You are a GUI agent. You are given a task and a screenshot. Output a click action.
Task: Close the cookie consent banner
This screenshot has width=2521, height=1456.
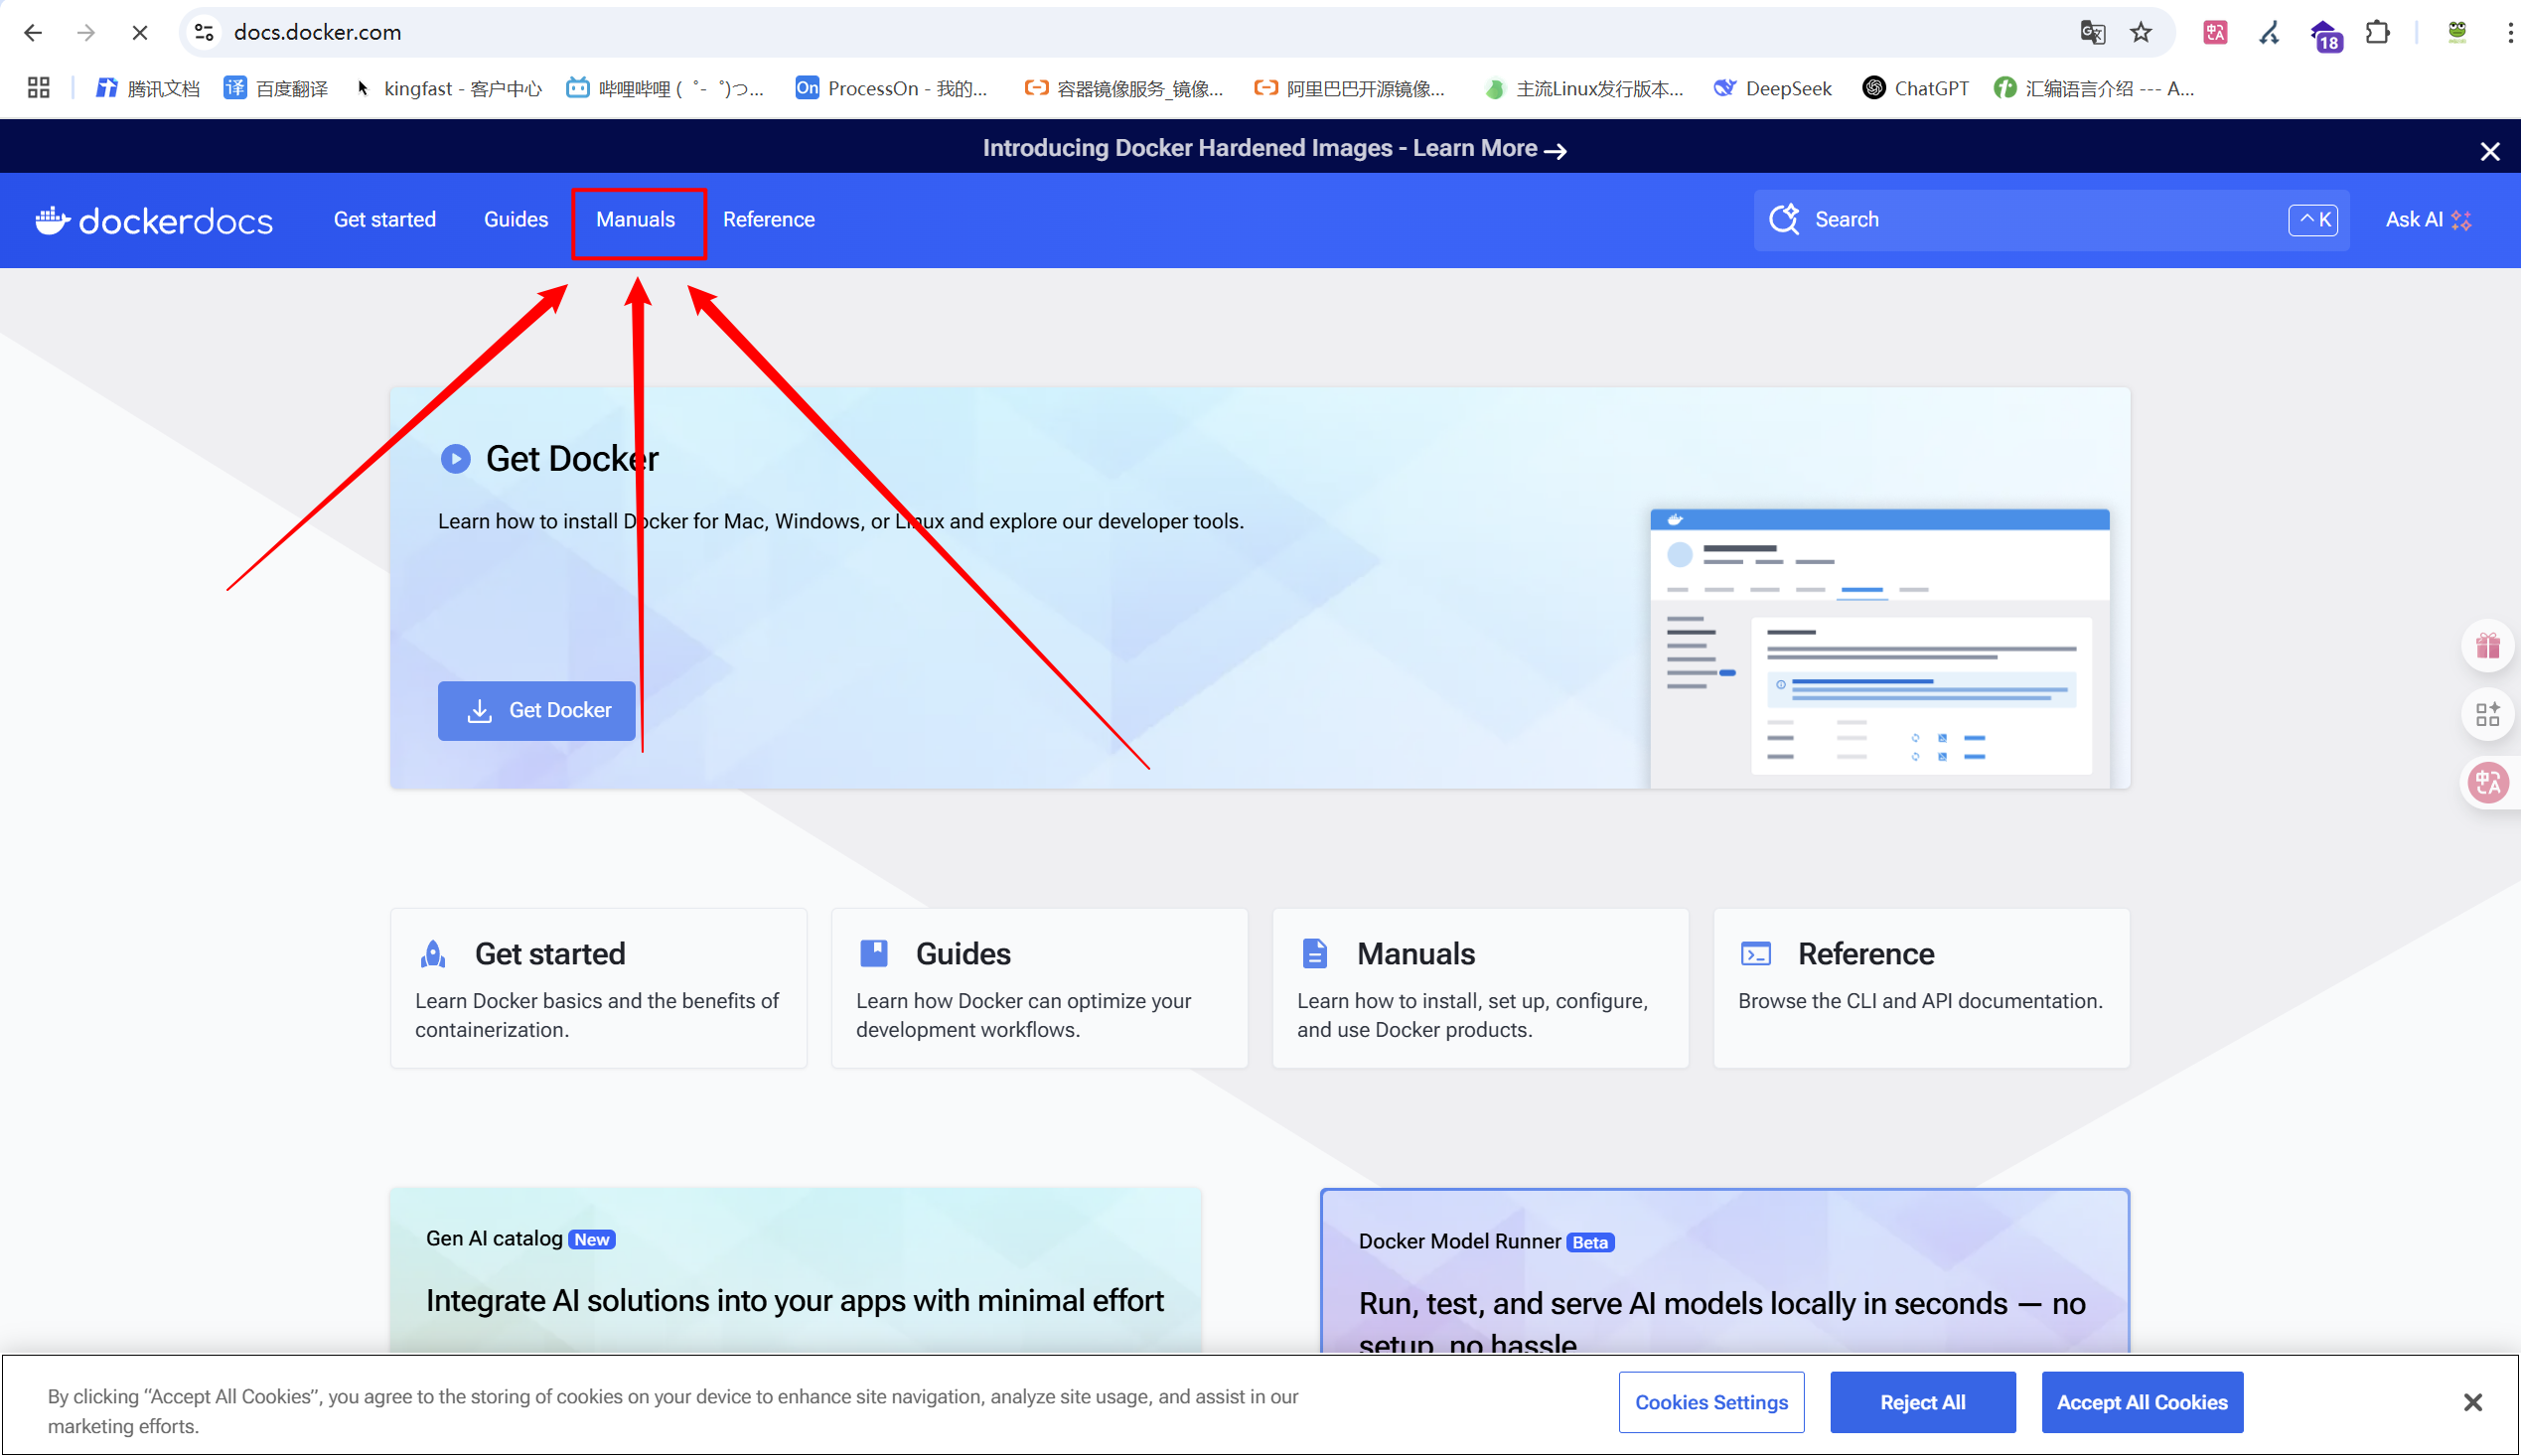point(2472,1403)
